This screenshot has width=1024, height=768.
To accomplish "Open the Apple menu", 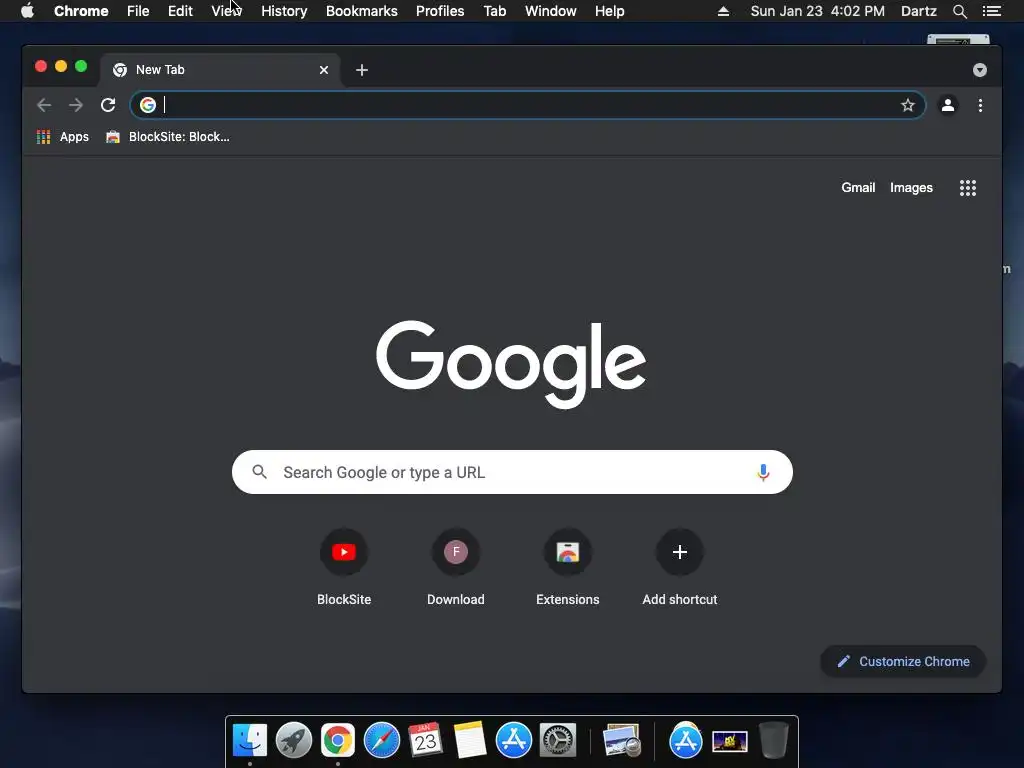I will pyautogui.click(x=27, y=10).
